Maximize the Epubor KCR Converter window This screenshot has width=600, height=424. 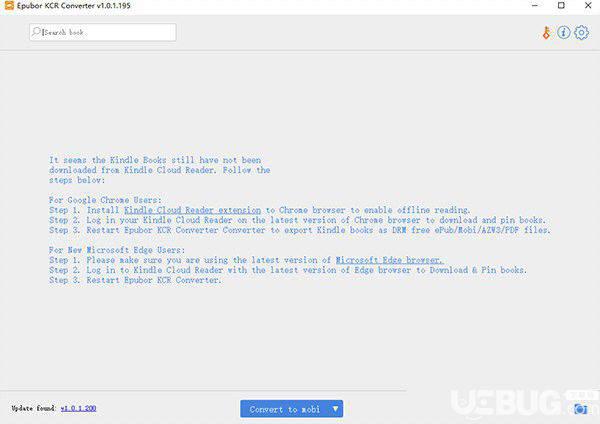tap(561, 6)
